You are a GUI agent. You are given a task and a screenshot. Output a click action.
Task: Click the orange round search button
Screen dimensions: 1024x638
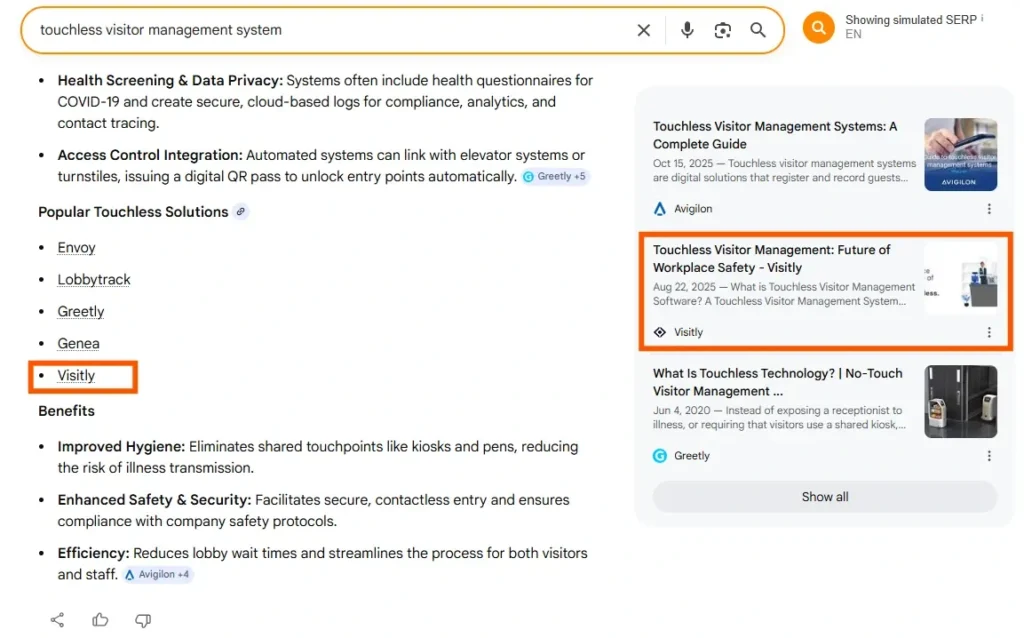[x=818, y=27]
